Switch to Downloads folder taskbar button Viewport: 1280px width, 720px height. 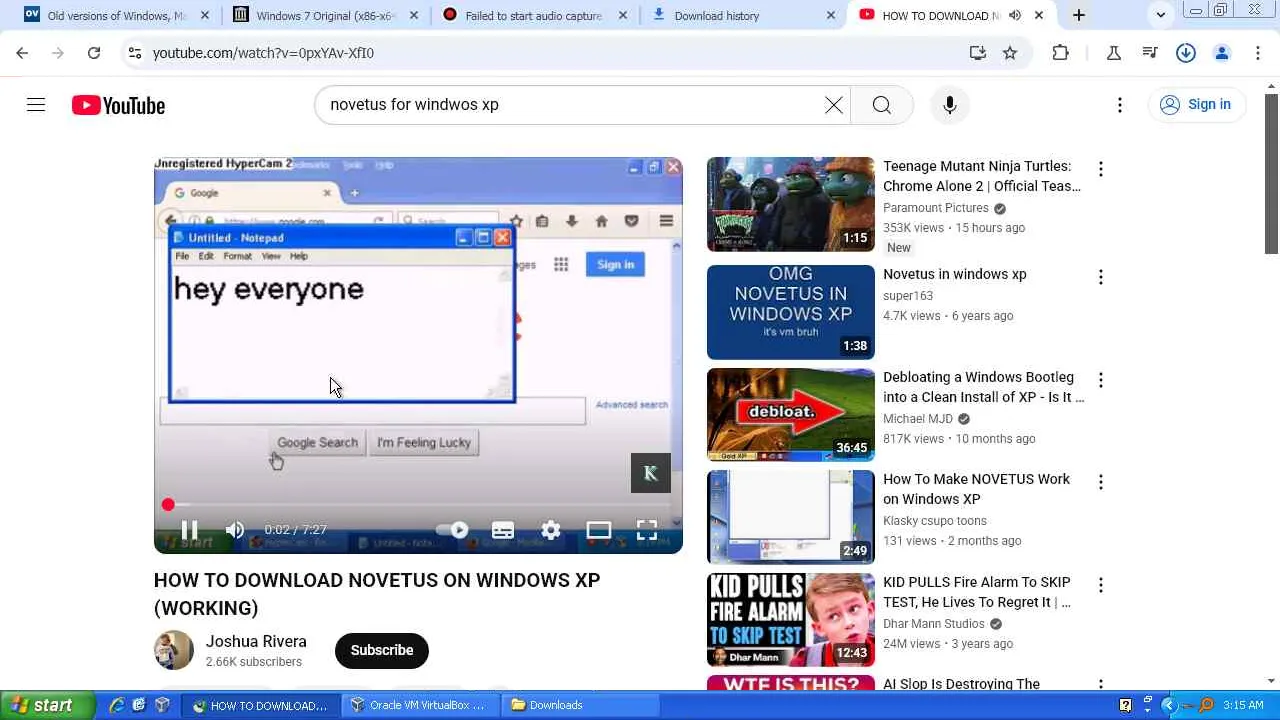tap(578, 705)
